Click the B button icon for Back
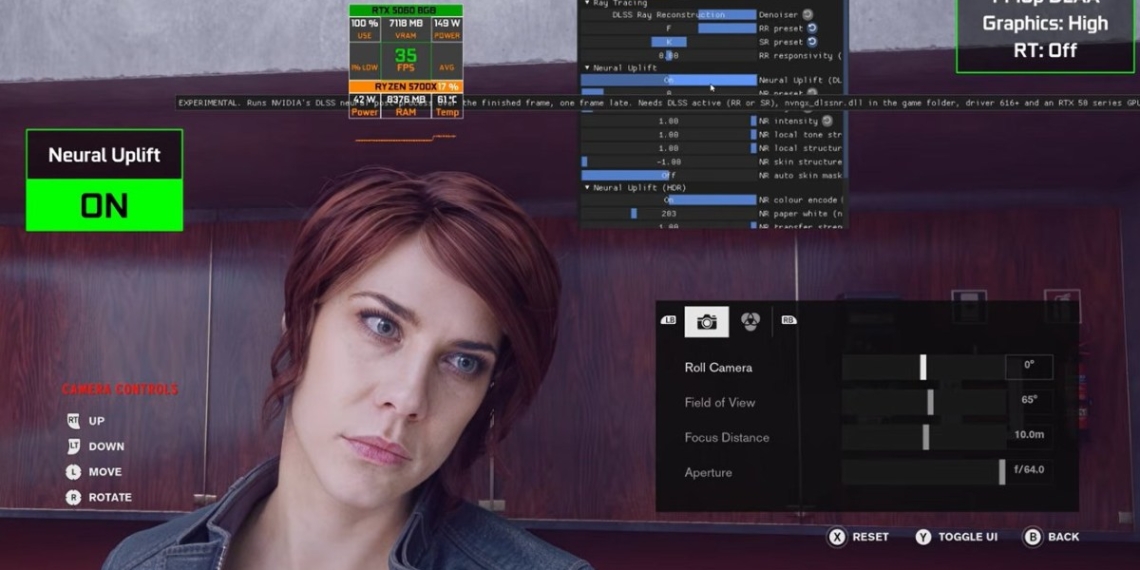 coord(1032,537)
